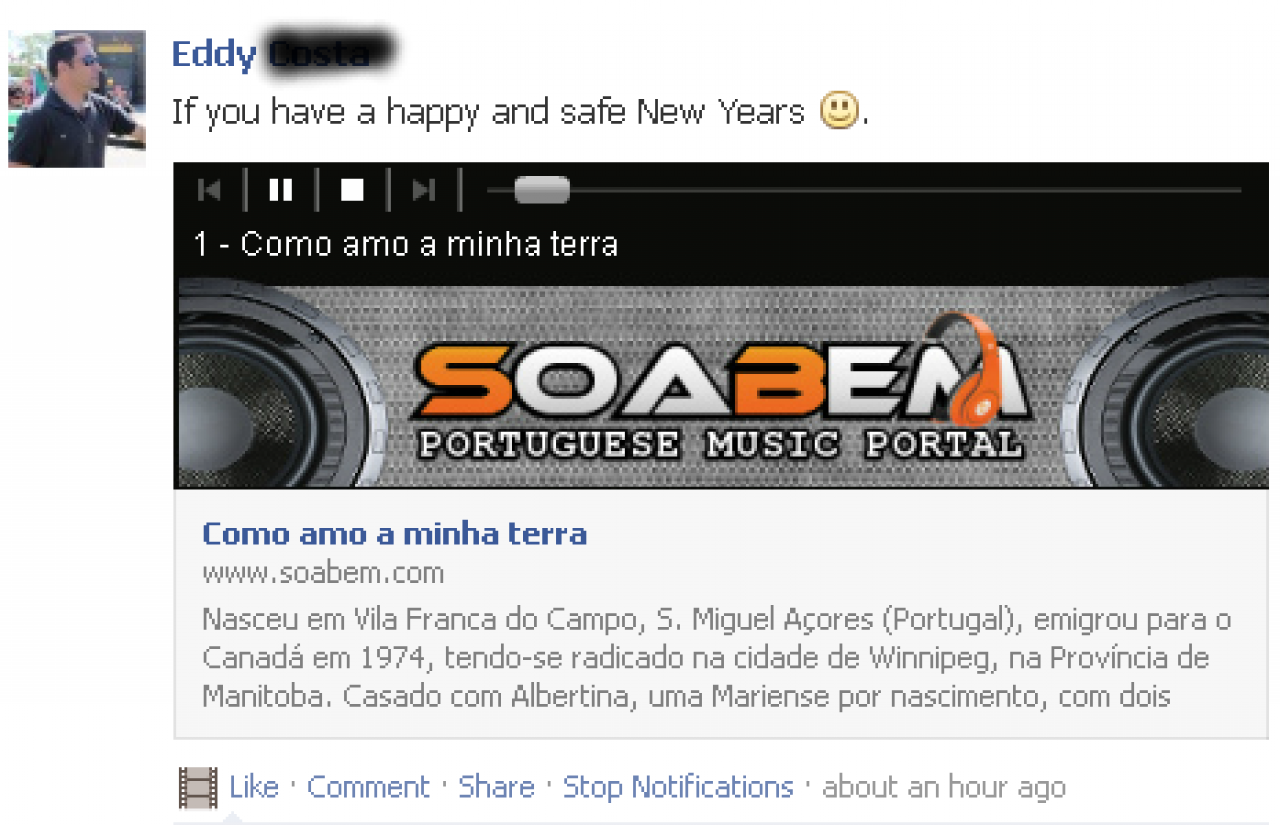1280x825 pixels.
Task: Skip to next track
Action: 424,190
